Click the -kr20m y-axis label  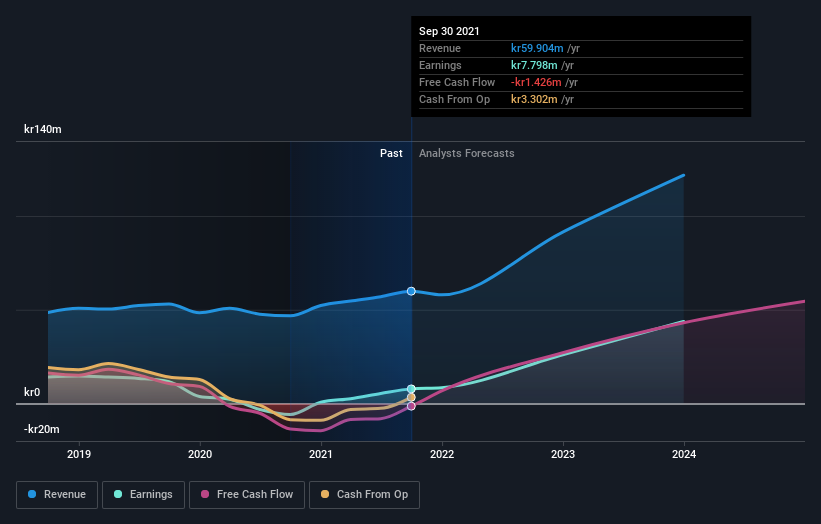click(42, 429)
